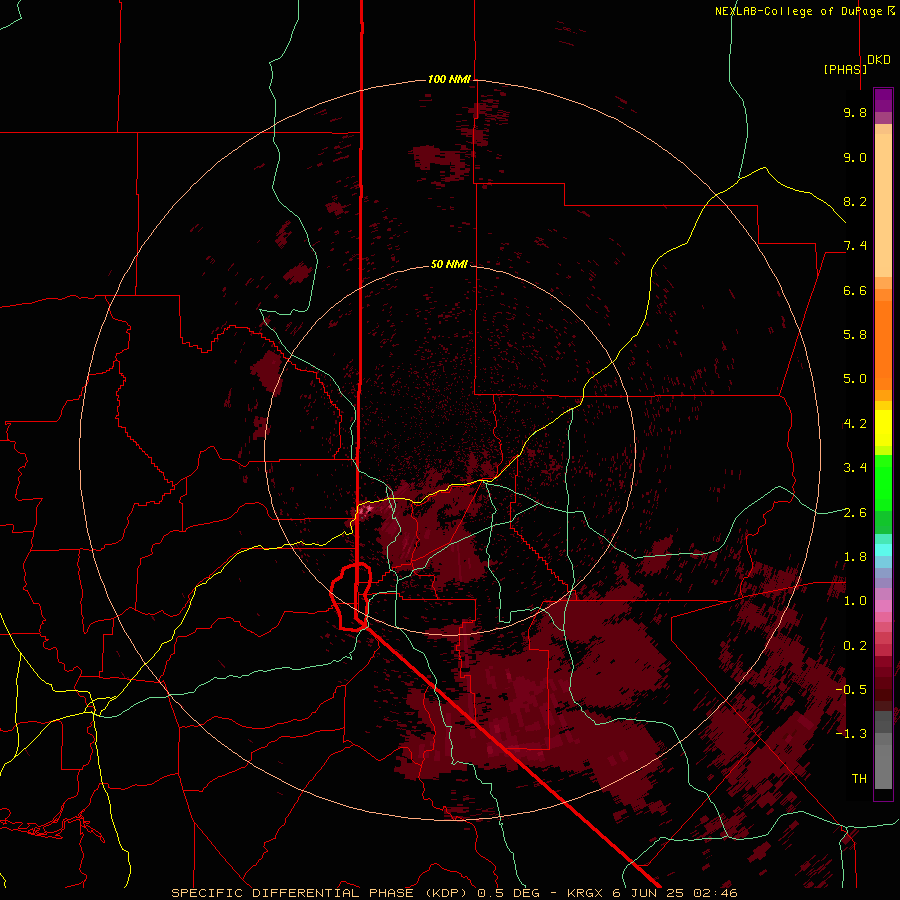Click the -0.5 scale value

click(851, 689)
